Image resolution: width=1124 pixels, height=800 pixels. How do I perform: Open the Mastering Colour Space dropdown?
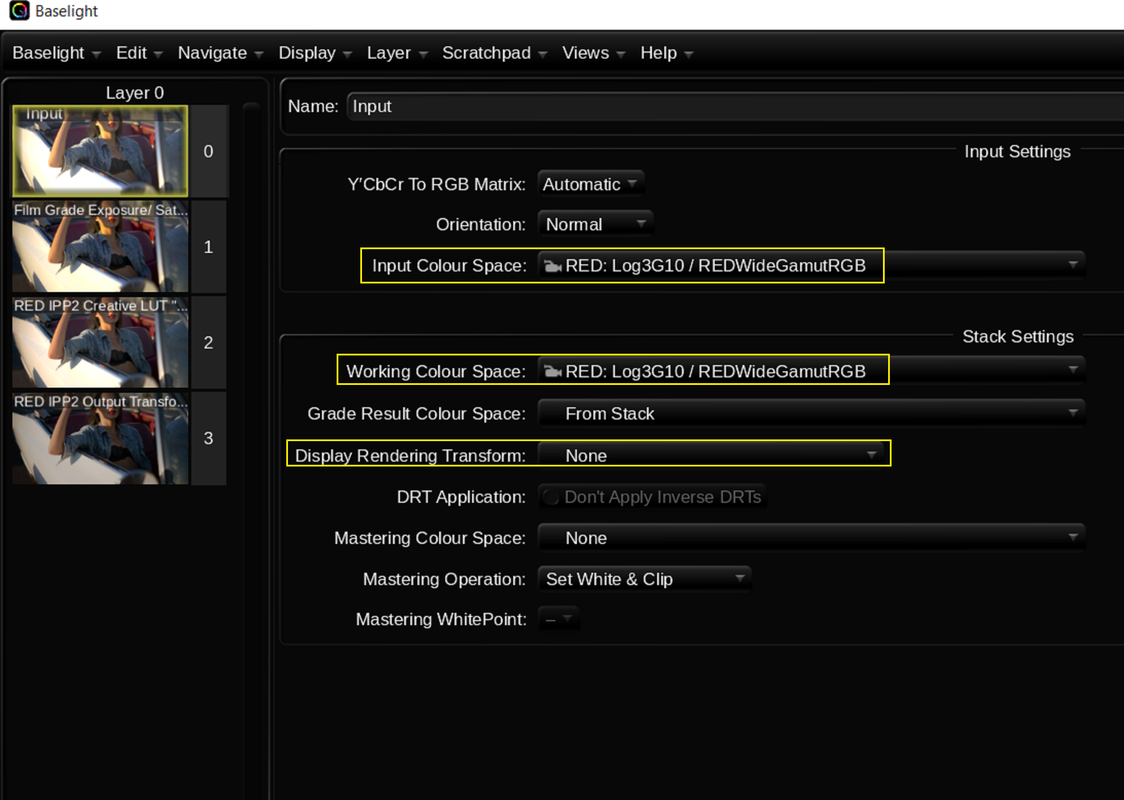pos(811,538)
